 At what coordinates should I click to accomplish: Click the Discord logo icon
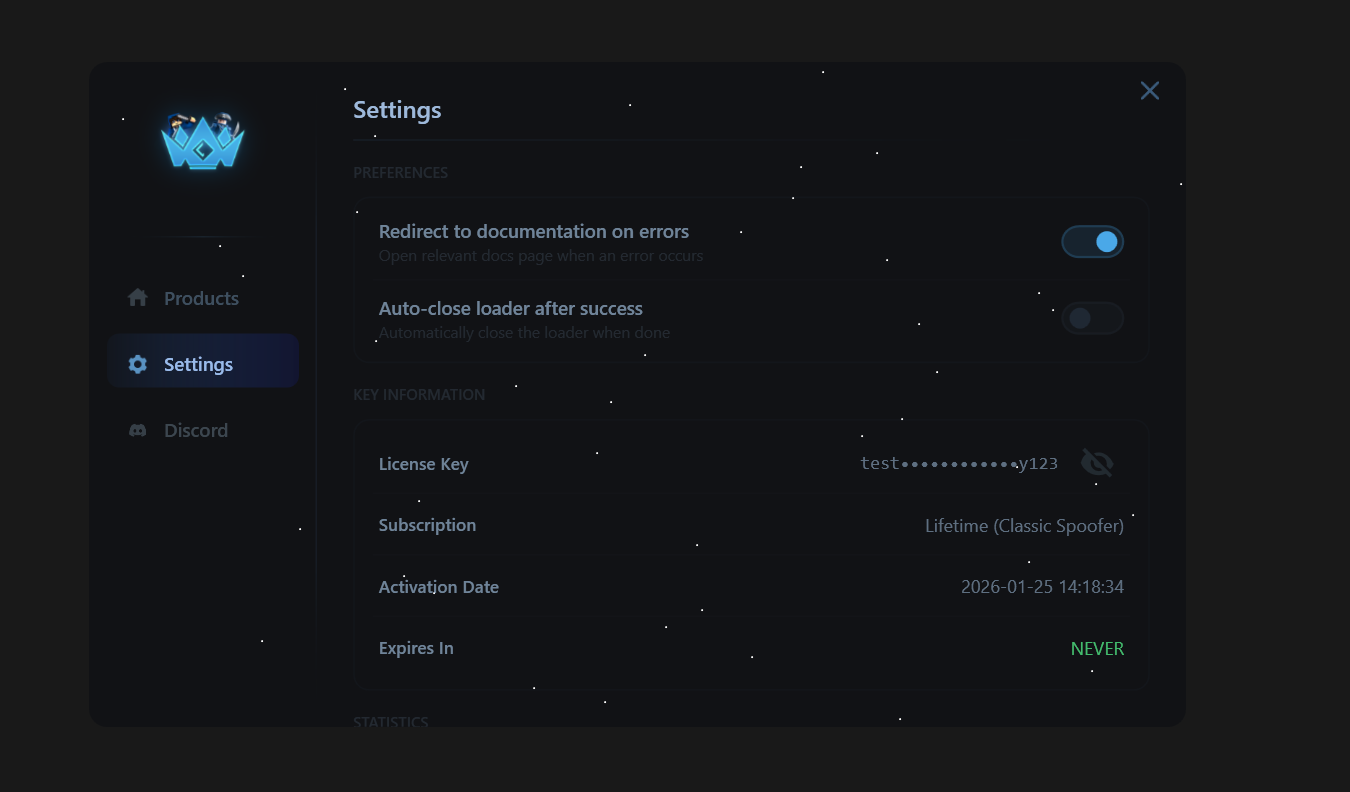tap(138, 430)
